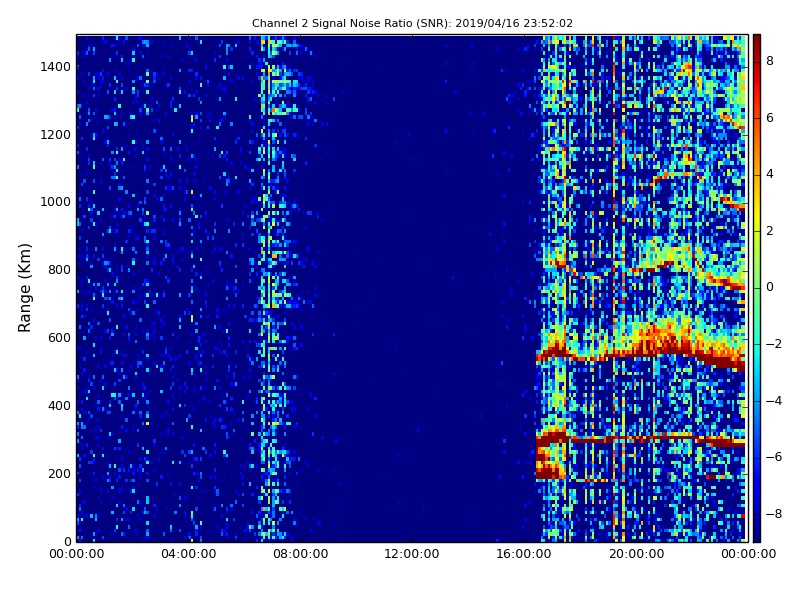Click the 1000 range tick label
Viewport: 800px width, 600px height.
56,202
